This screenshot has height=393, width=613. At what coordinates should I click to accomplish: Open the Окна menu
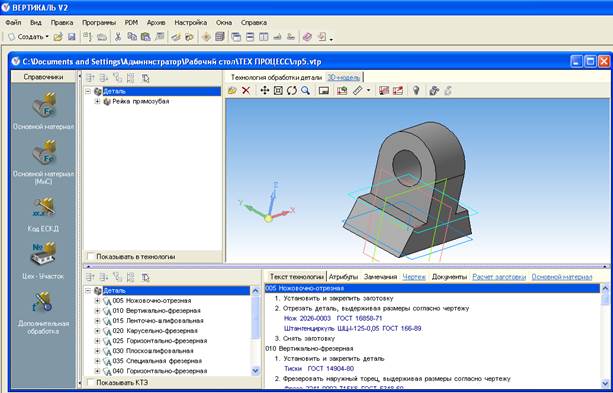pyautogui.click(x=224, y=23)
